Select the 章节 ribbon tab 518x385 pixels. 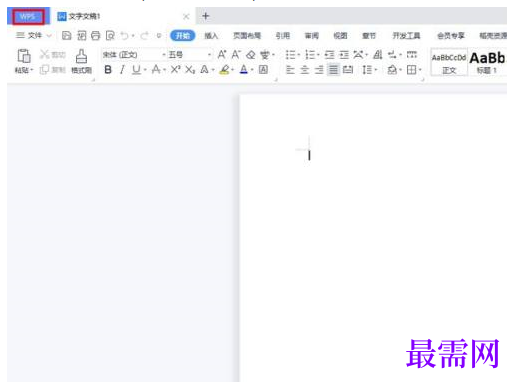(369, 35)
